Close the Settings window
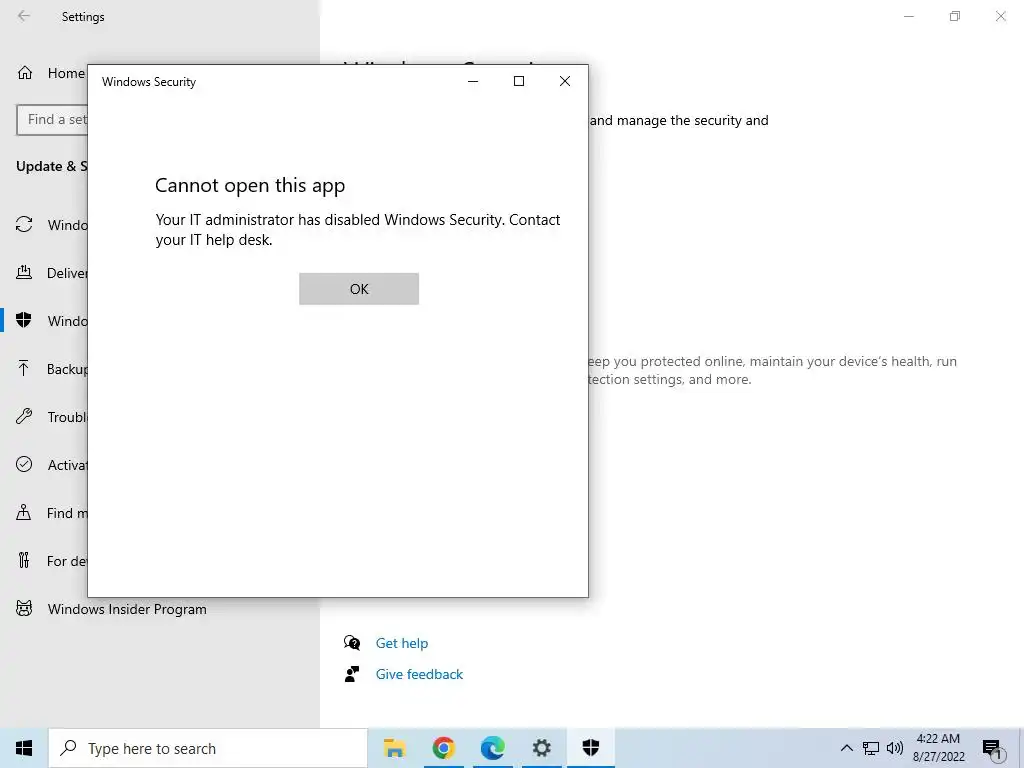This screenshot has height=768, width=1024. [x=1000, y=16]
